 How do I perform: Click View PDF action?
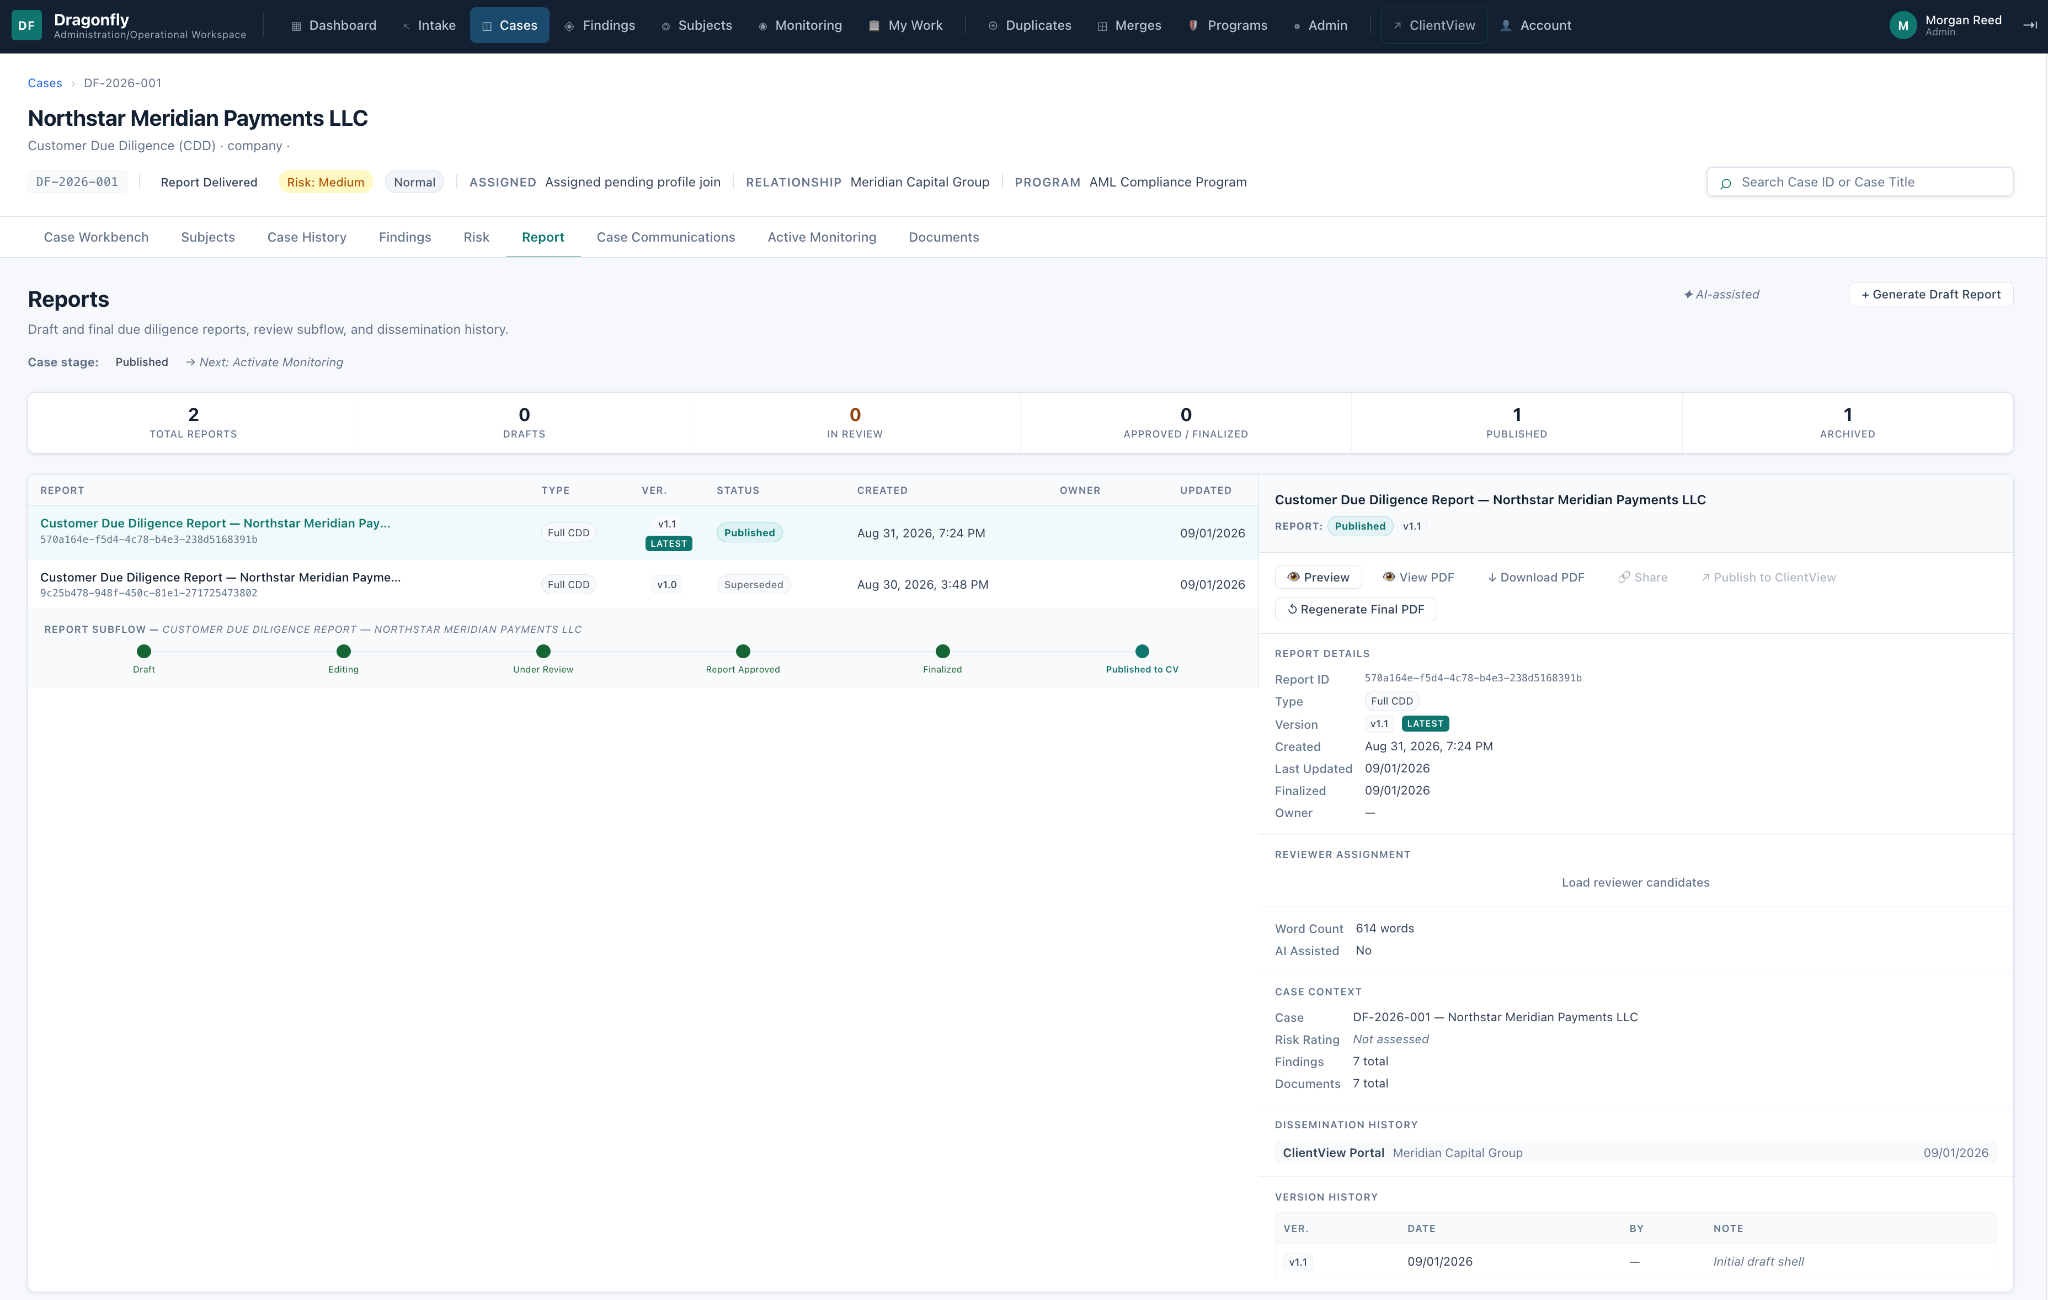pos(1418,577)
